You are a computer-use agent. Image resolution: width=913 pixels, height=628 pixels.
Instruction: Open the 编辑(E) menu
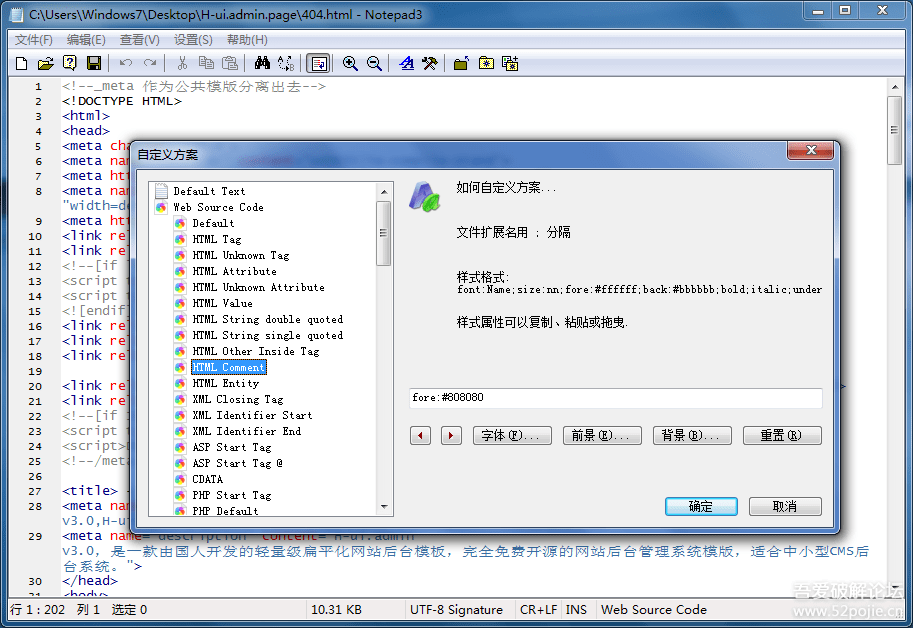click(86, 40)
